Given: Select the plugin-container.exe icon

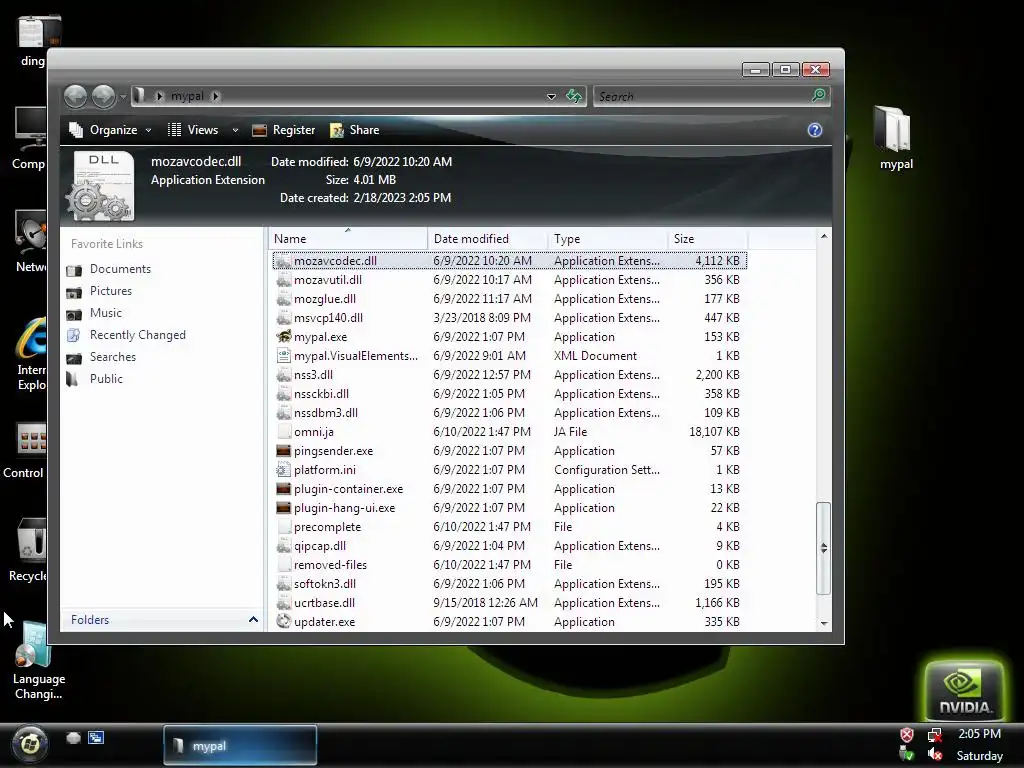Looking at the screenshot, I should [283, 488].
